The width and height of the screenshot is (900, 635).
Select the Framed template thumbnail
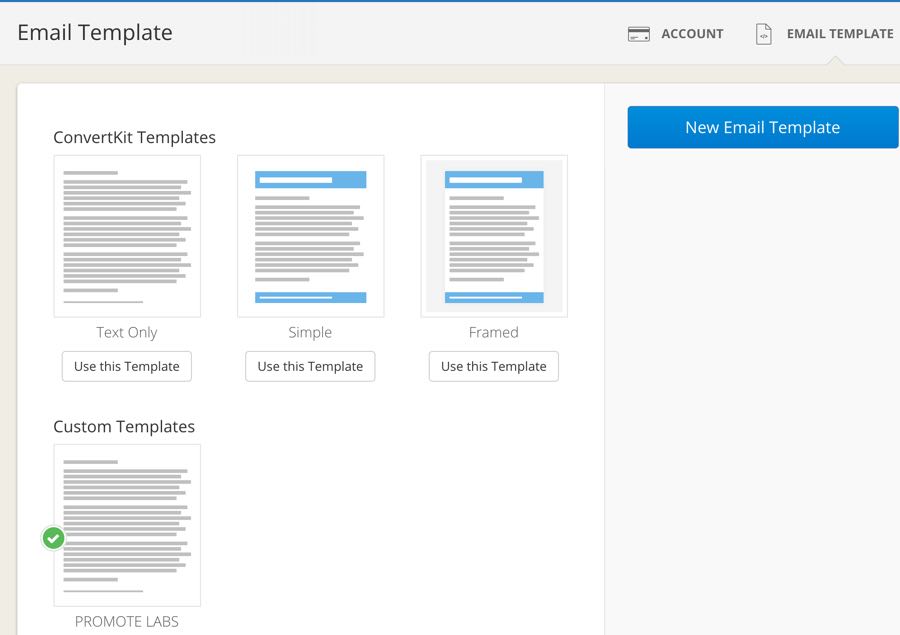click(x=494, y=236)
